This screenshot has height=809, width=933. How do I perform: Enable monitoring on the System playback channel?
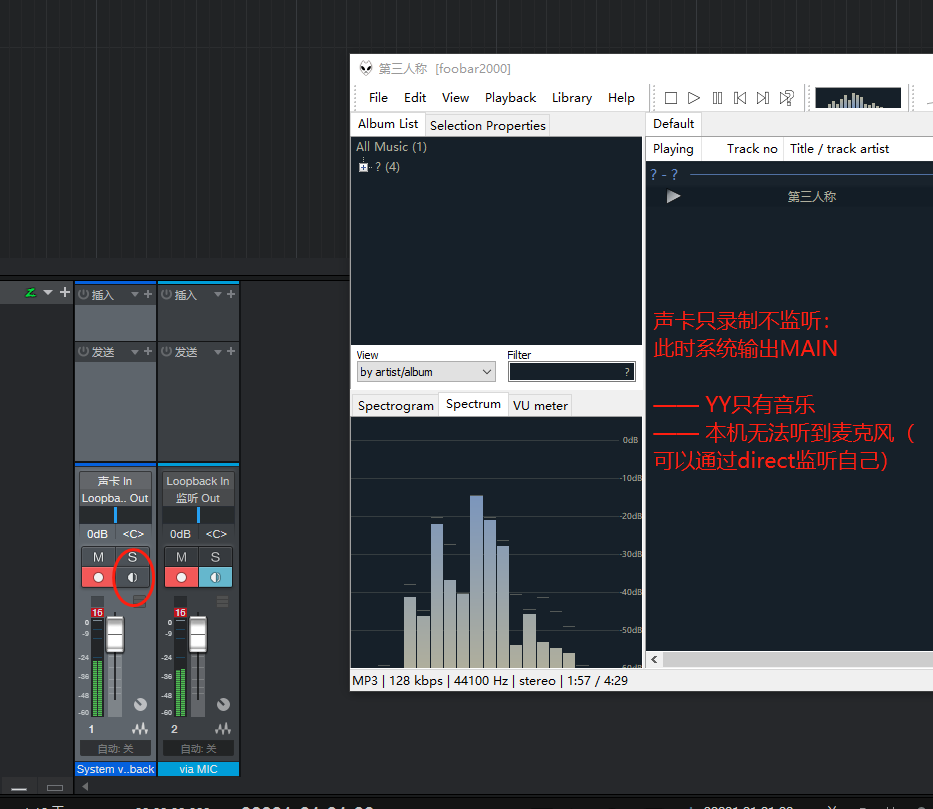click(x=133, y=577)
